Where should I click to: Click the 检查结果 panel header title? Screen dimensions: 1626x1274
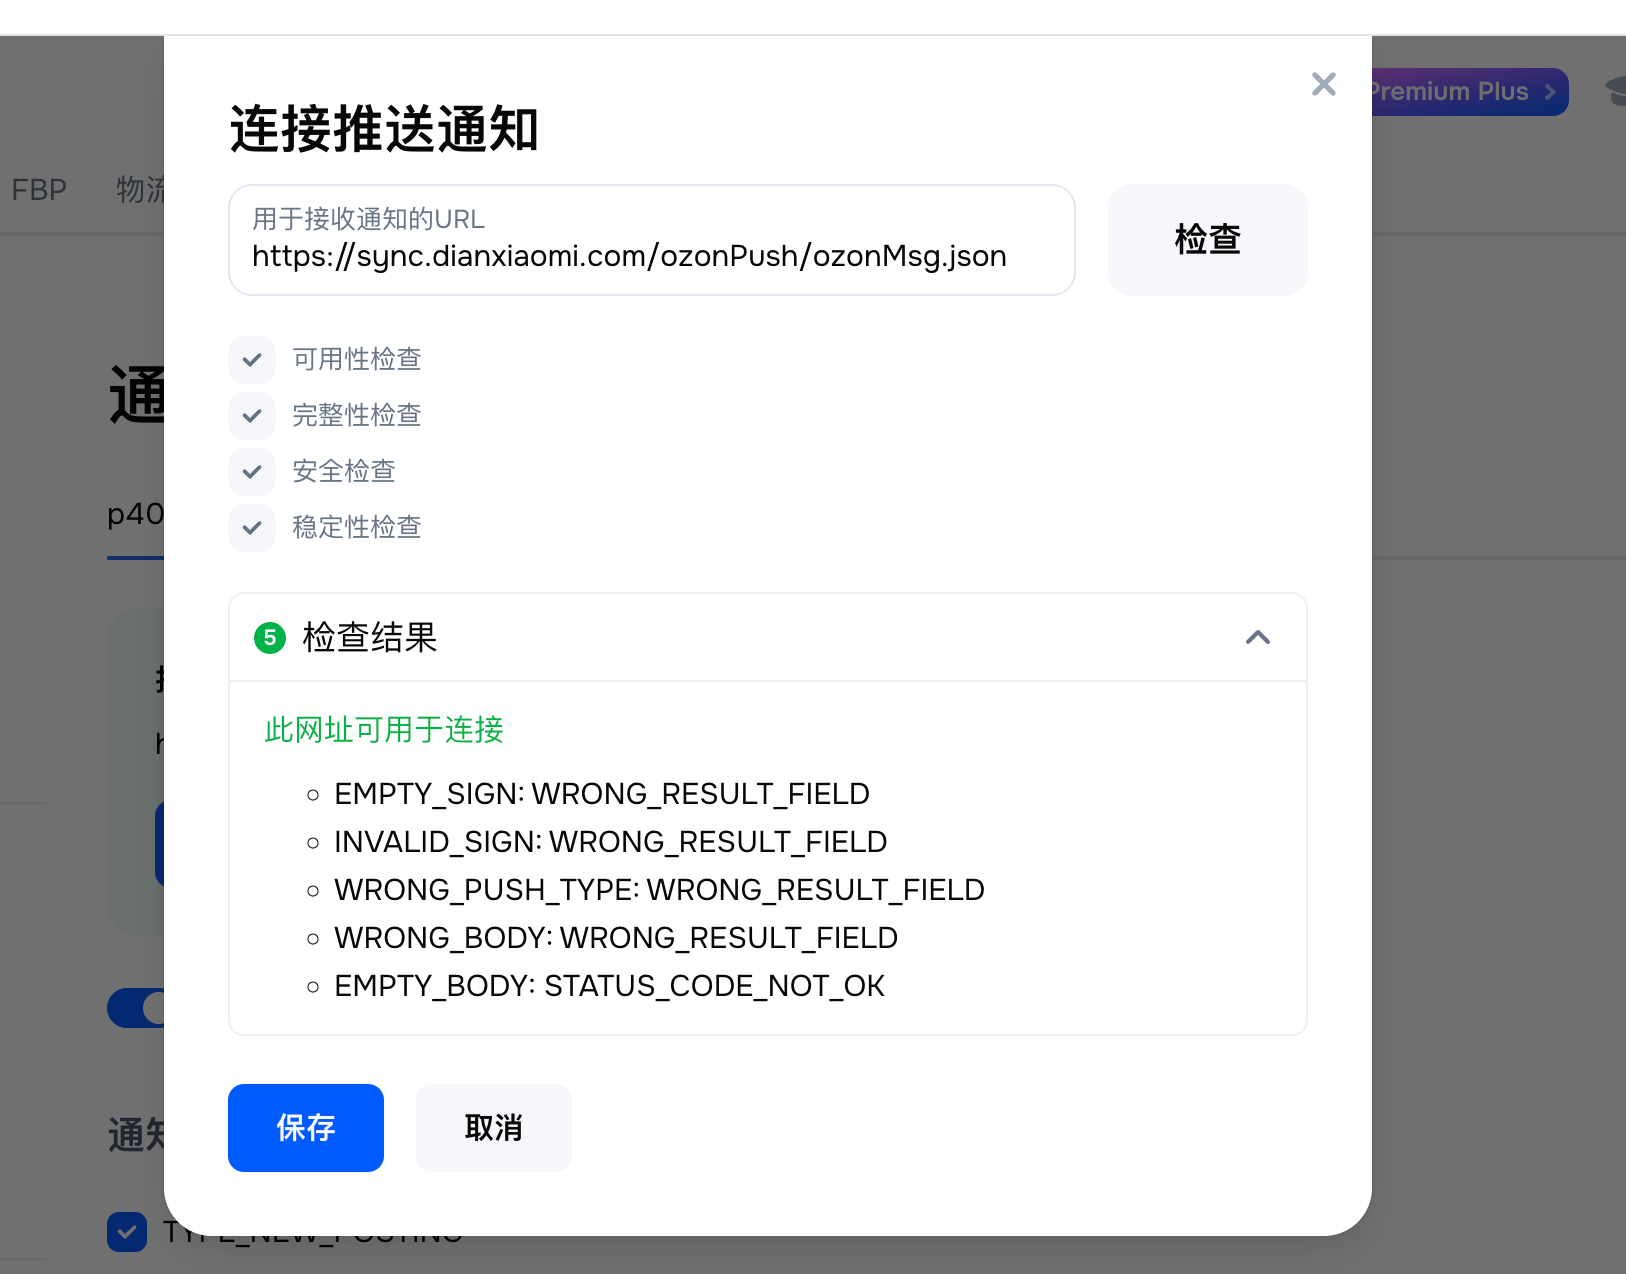point(370,638)
